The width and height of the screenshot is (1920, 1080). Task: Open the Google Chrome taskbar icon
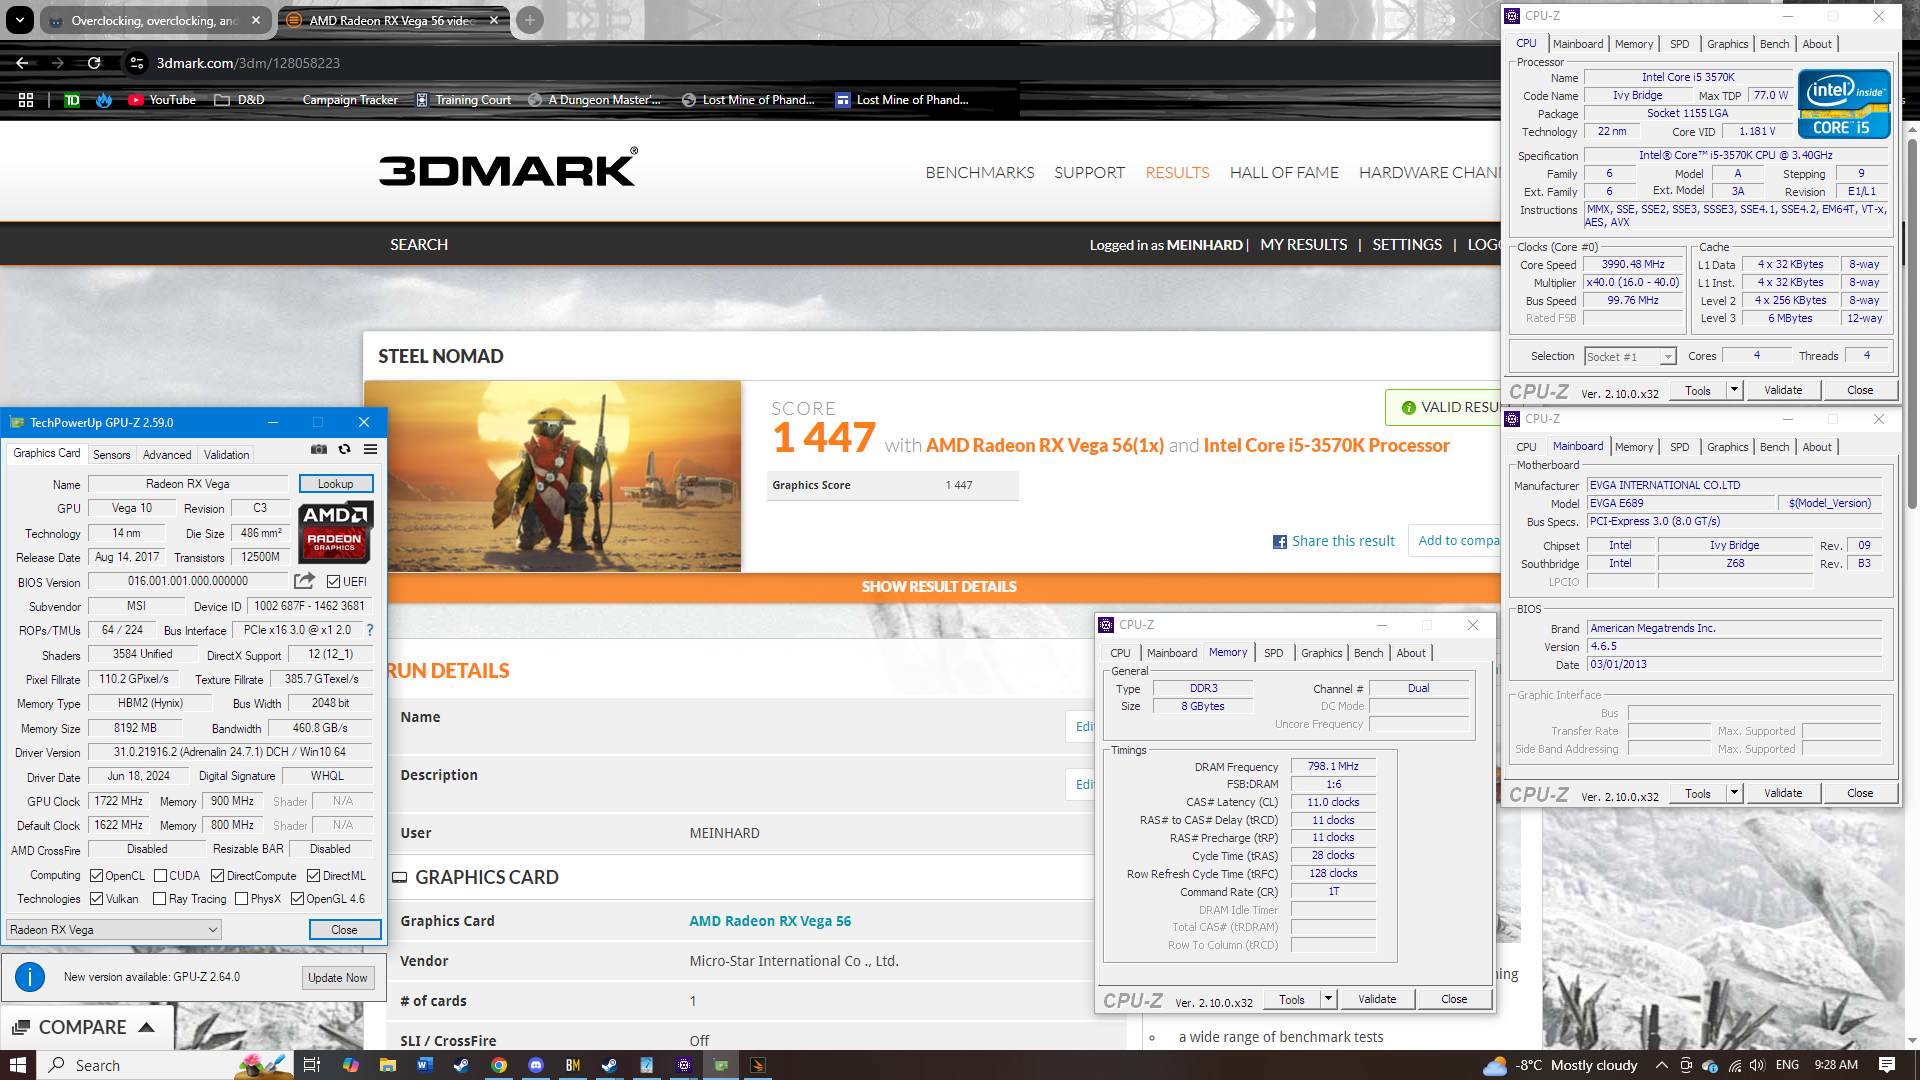[499, 1065]
